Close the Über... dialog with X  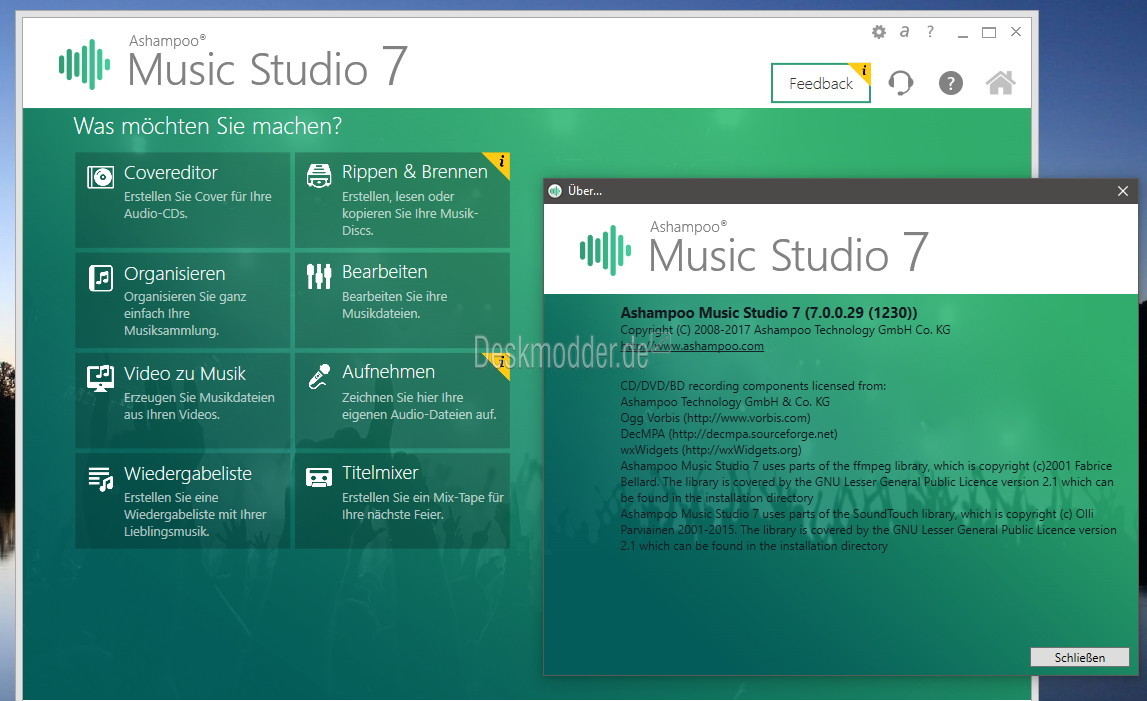pyautogui.click(x=1123, y=191)
